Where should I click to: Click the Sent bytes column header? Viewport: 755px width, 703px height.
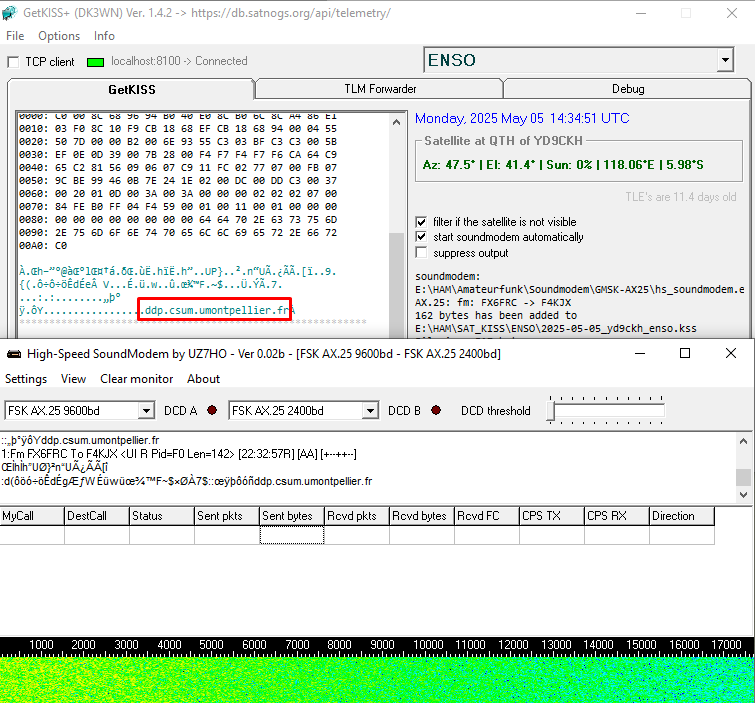pos(292,516)
